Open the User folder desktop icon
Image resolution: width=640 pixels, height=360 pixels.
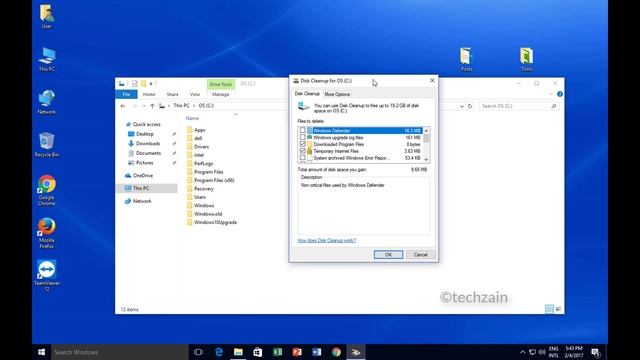click(x=47, y=16)
